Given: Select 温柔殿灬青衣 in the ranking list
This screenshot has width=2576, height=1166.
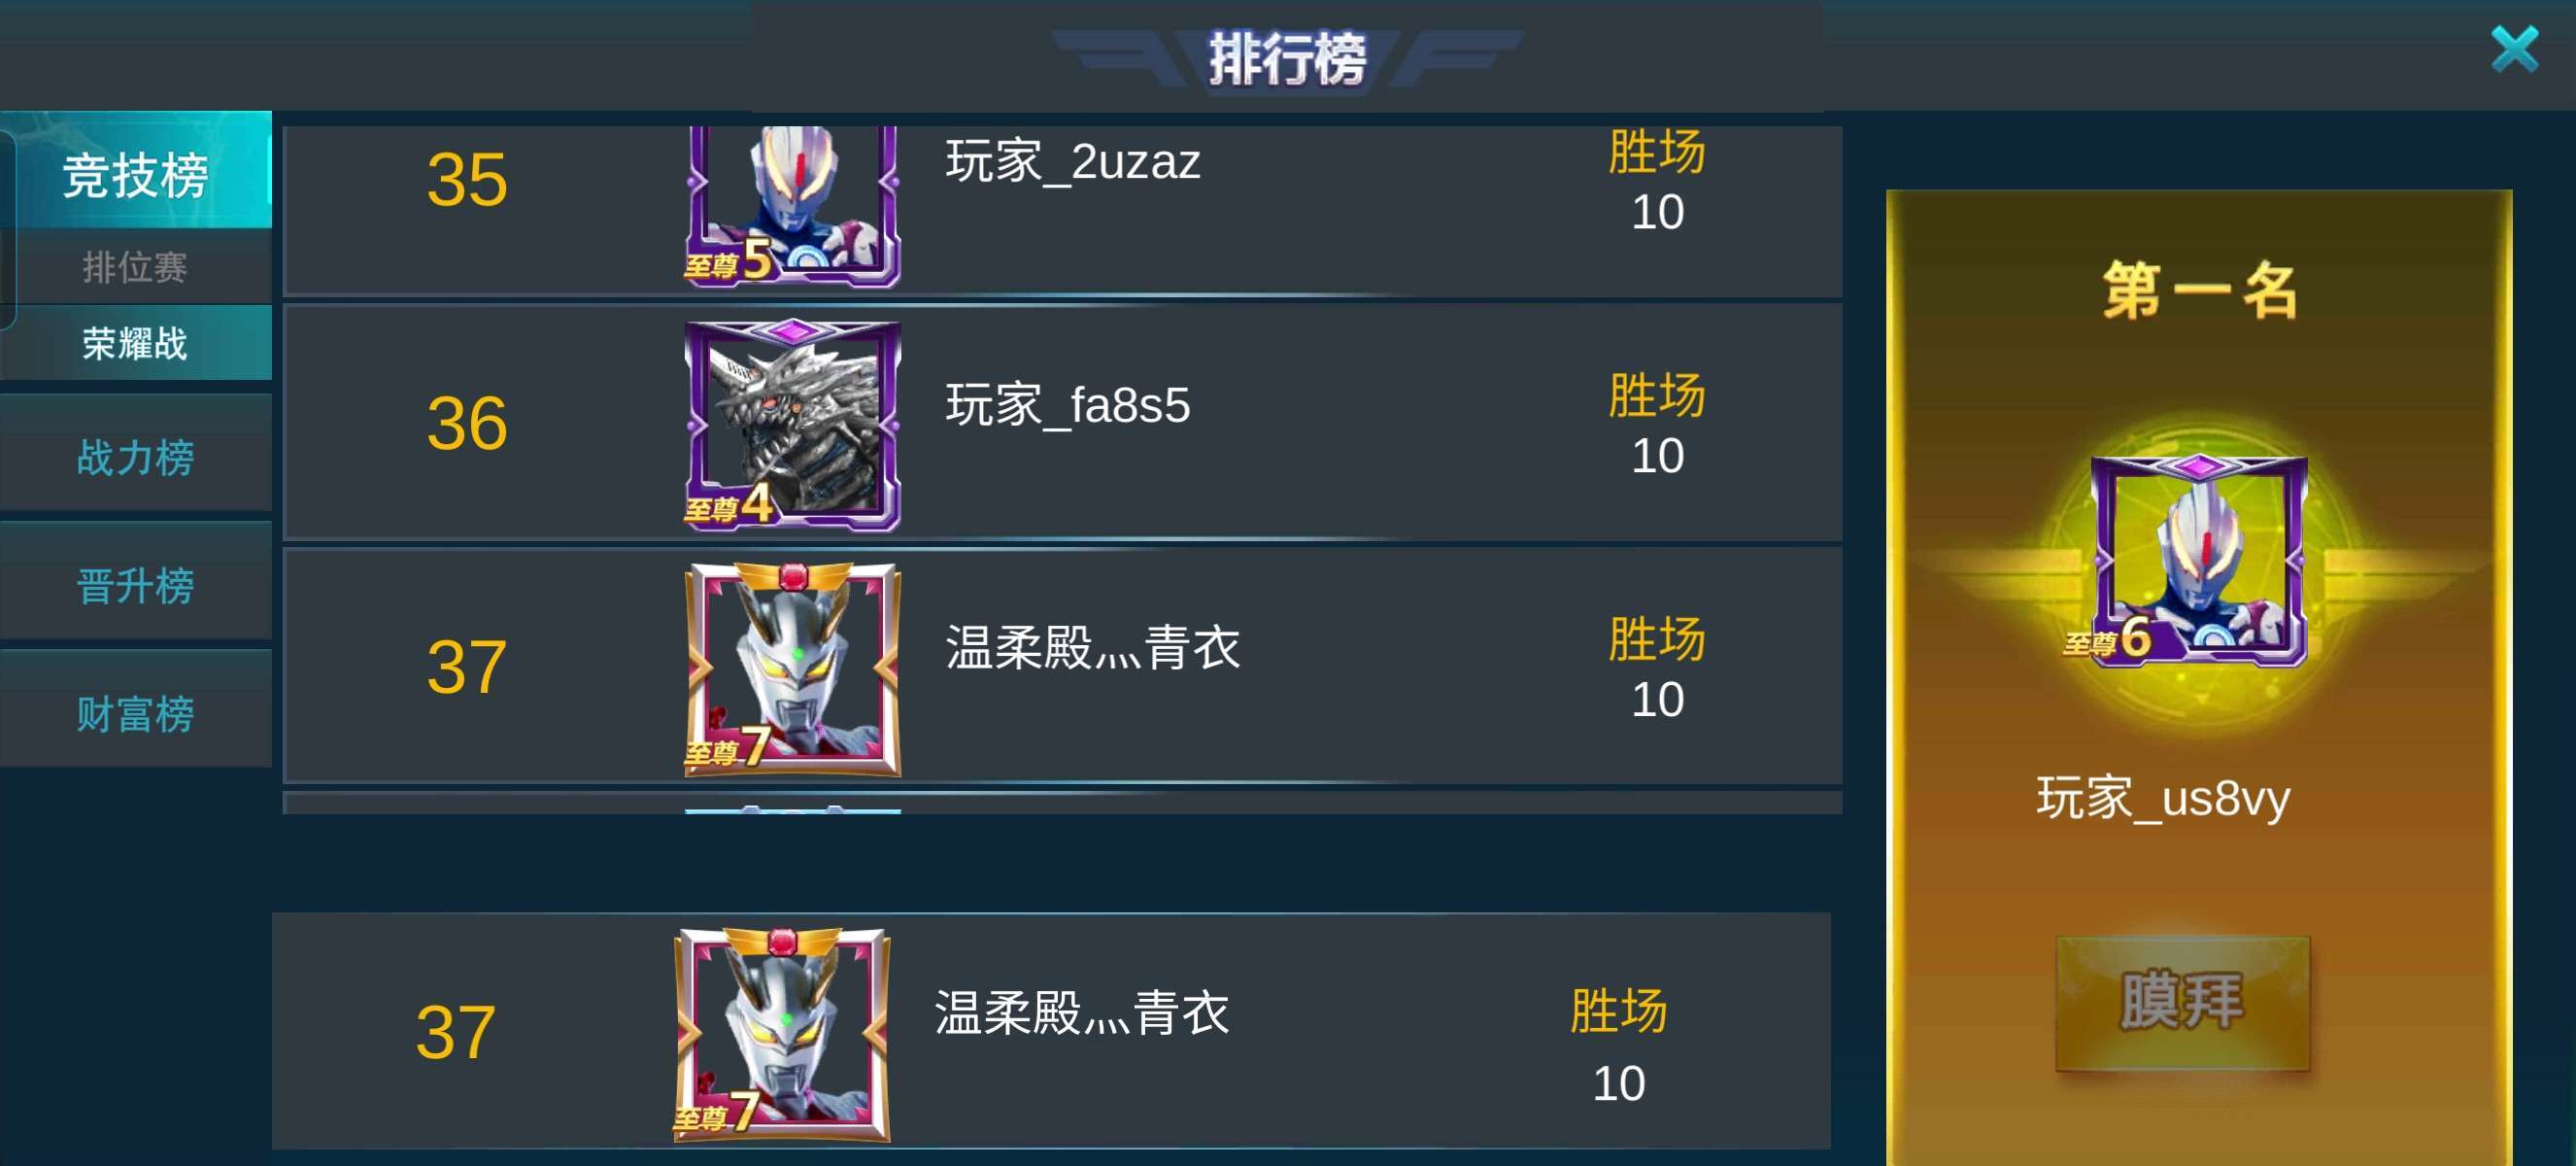Looking at the screenshot, I should [x=1092, y=648].
